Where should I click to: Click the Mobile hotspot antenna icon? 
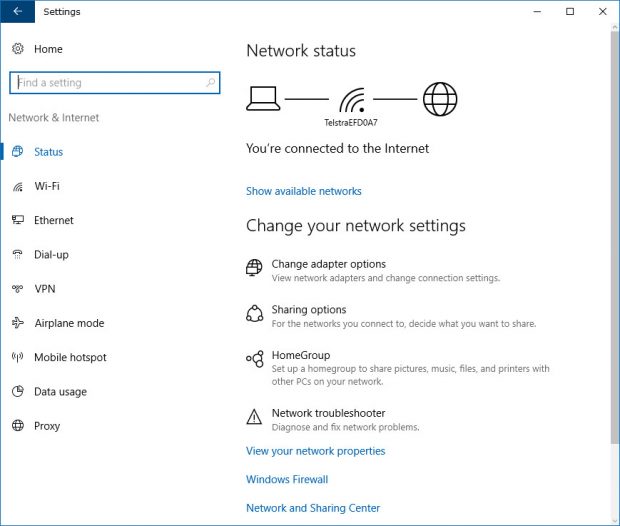[x=18, y=357]
